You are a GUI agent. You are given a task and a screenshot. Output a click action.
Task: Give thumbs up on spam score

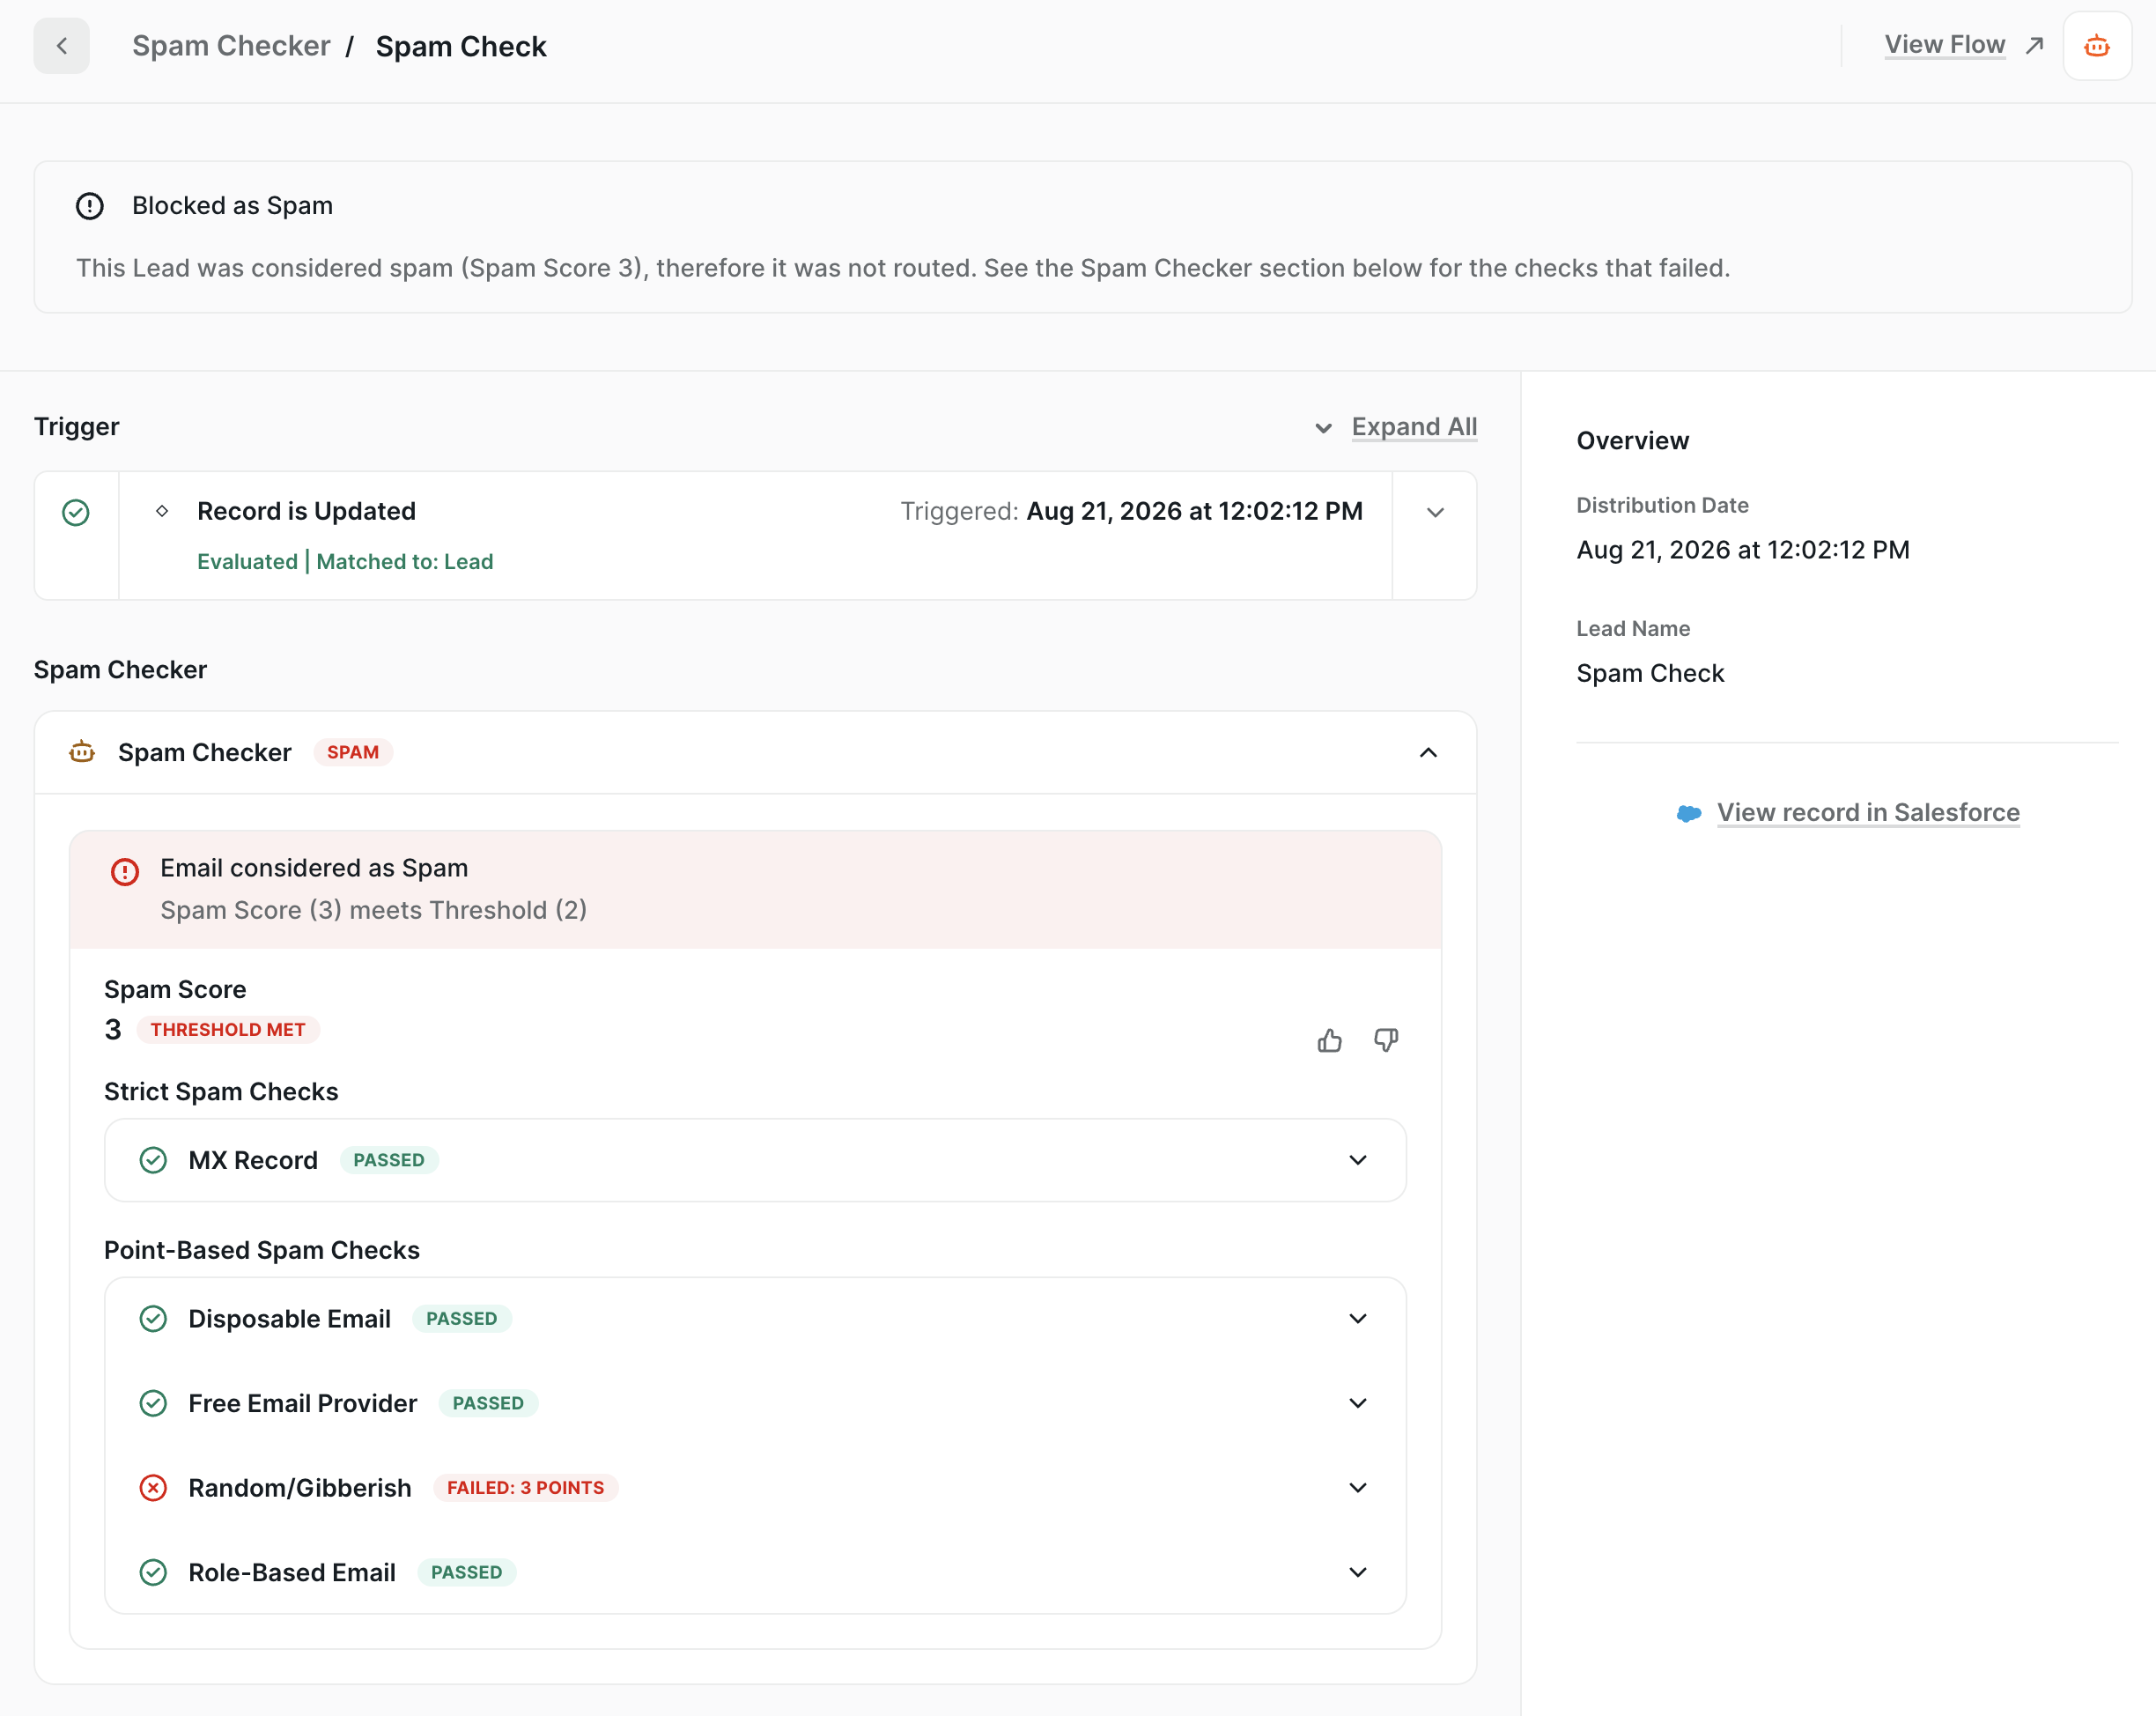1329,1041
